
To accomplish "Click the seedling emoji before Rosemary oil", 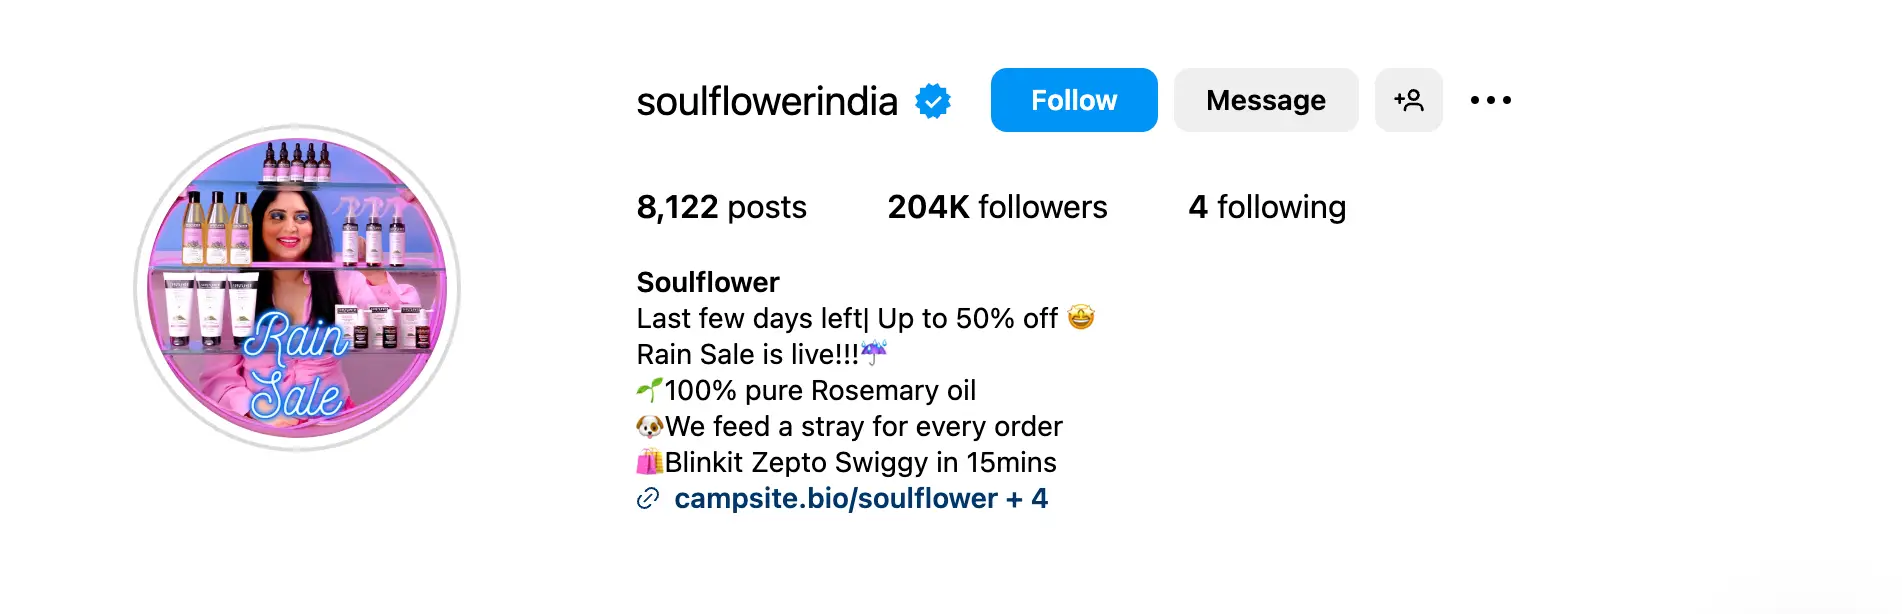I will [650, 390].
